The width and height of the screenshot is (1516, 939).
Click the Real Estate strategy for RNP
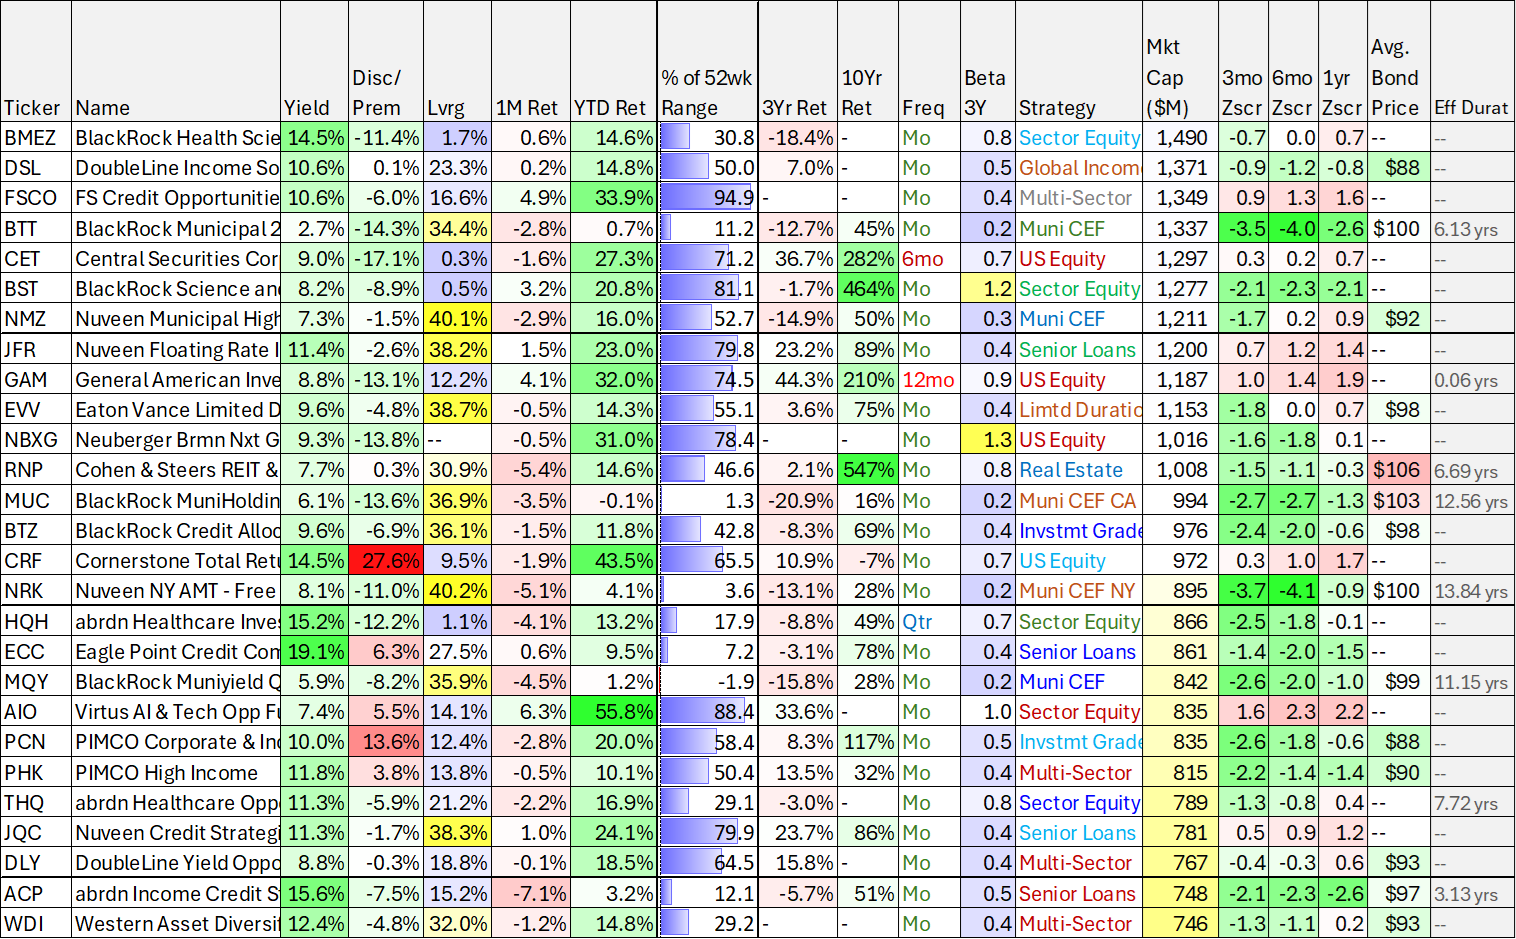click(x=1079, y=470)
